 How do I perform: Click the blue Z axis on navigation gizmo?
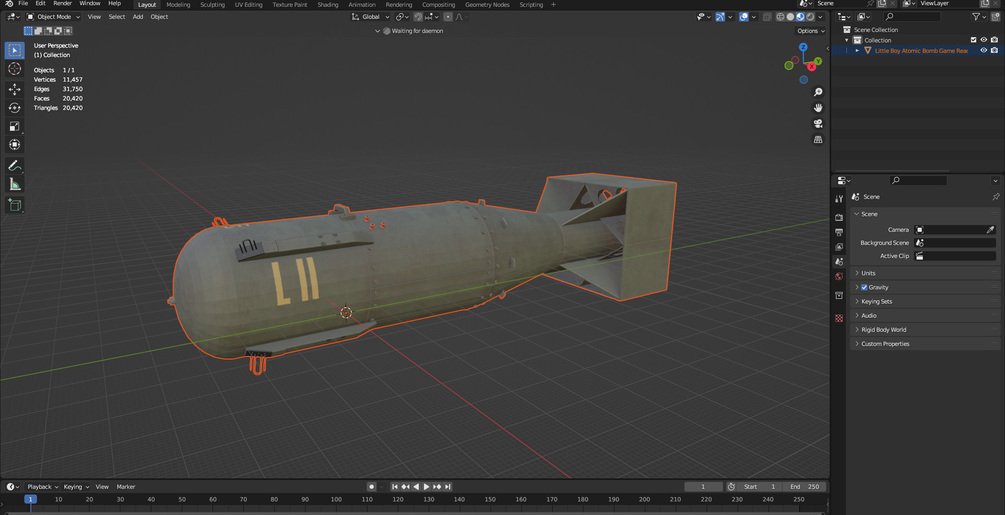coord(803,47)
